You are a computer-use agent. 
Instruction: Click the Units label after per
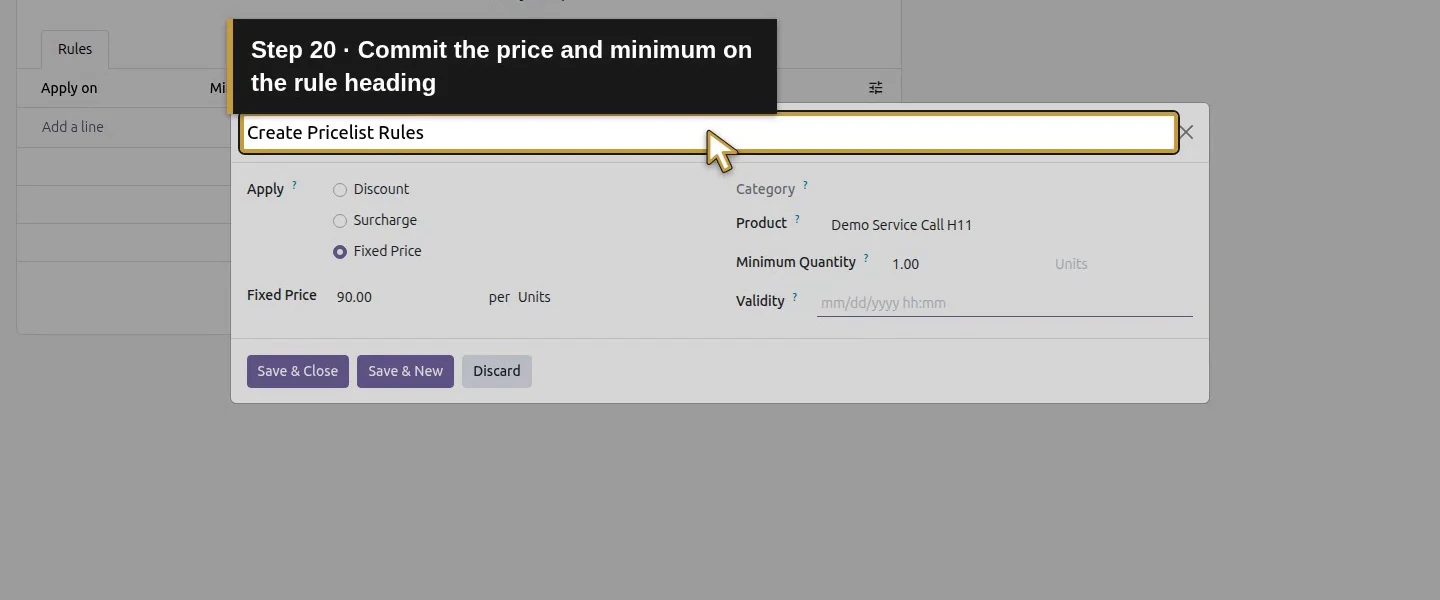point(534,297)
